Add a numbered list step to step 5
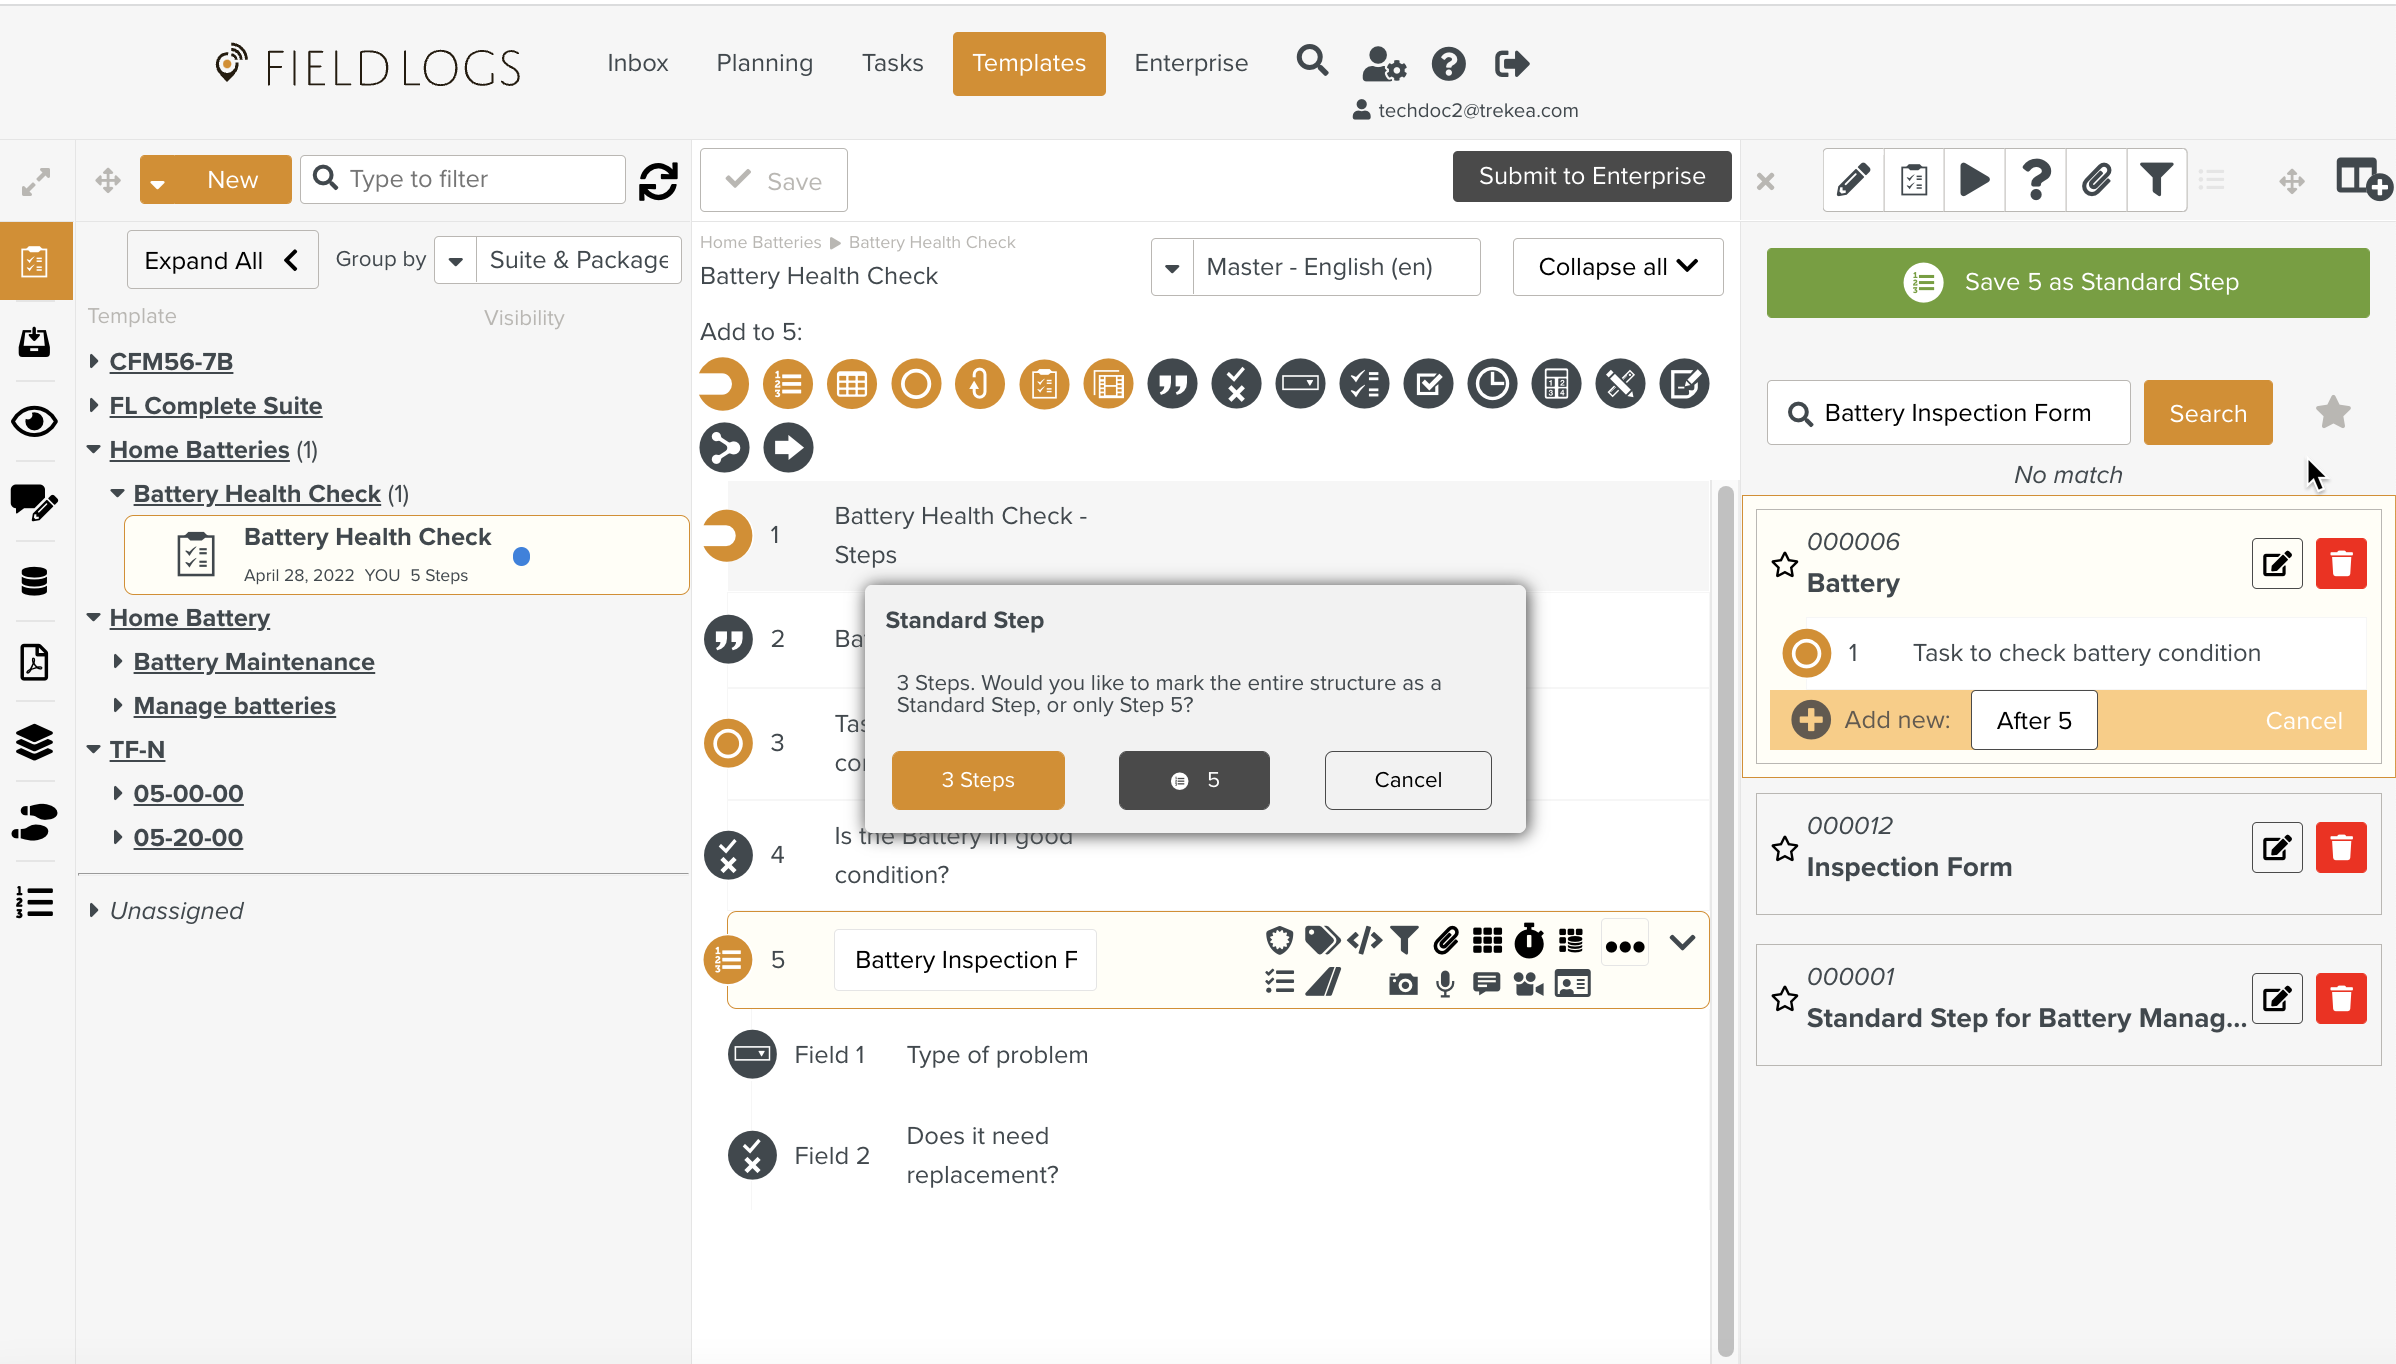This screenshot has width=2396, height=1364. point(788,384)
